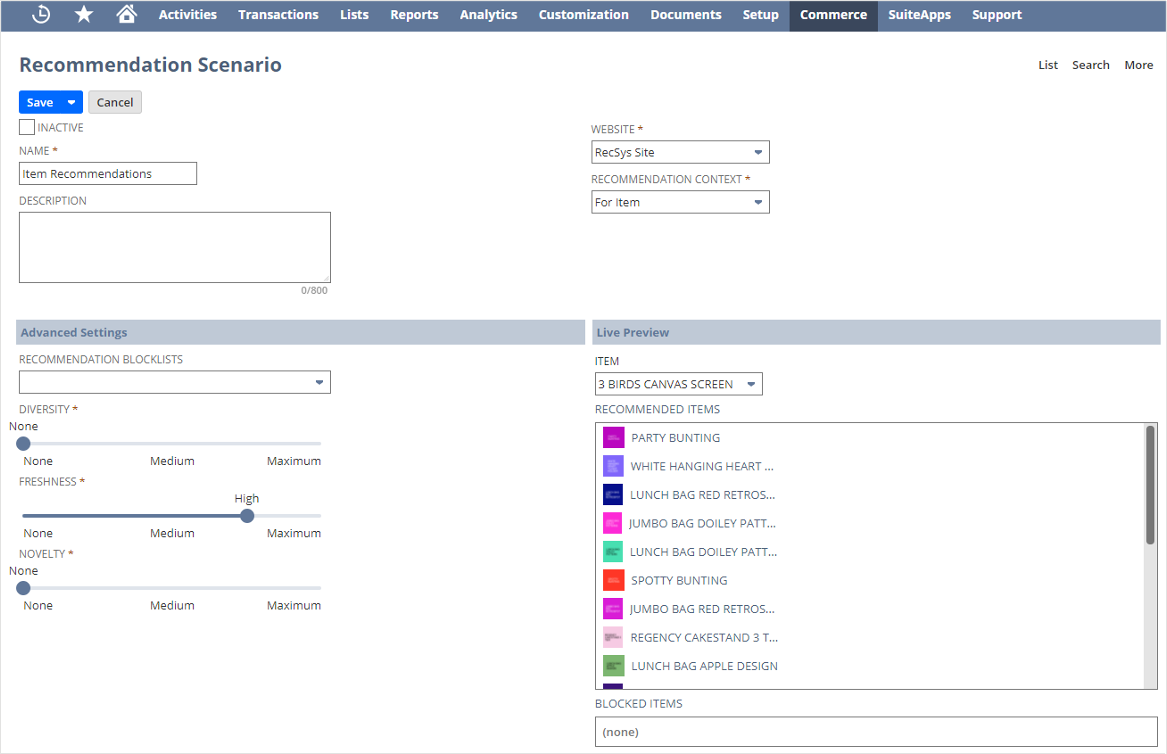Open the Support menu
The height and width of the screenshot is (754, 1167).
997,15
